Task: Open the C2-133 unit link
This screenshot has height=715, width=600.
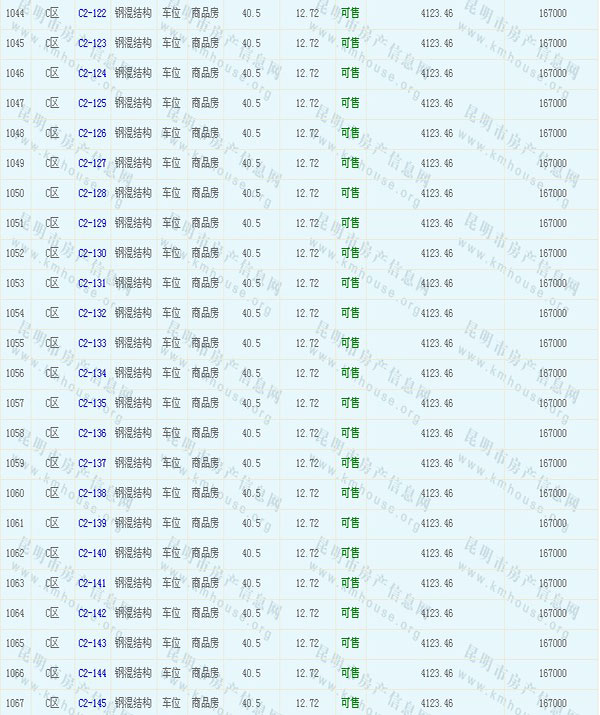Action: (x=92, y=344)
